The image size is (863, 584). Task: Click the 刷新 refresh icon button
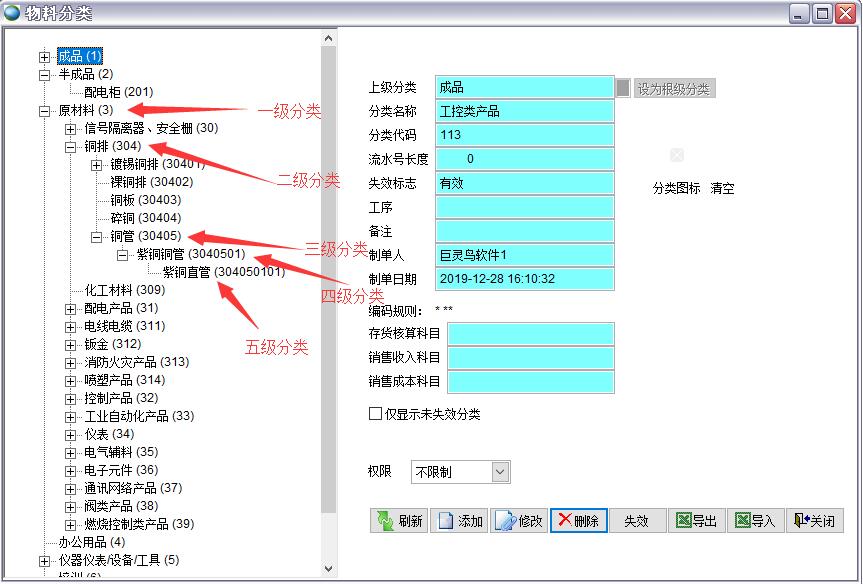pyautogui.click(x=398, y=521)
